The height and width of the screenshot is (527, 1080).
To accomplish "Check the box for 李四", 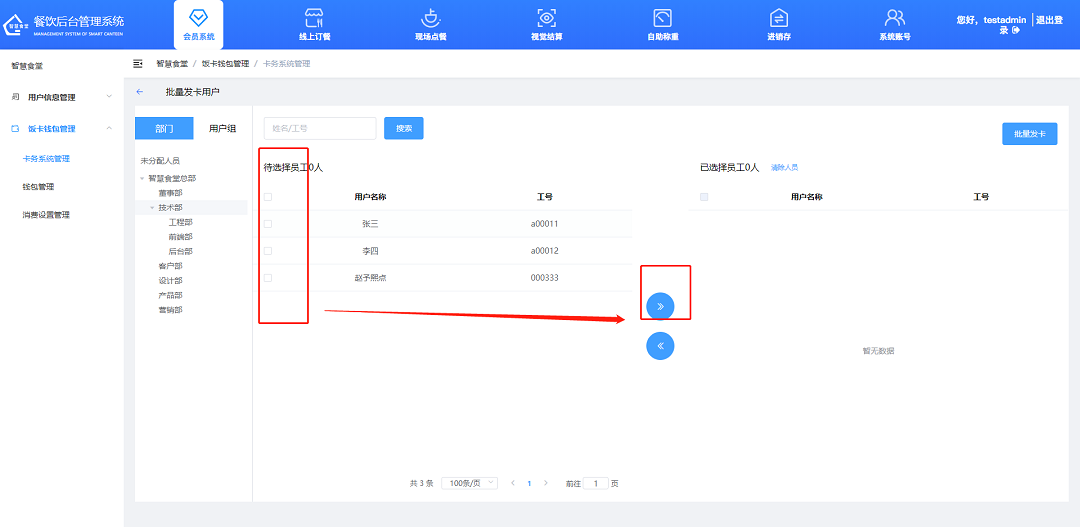I will [x=268, y=251].
